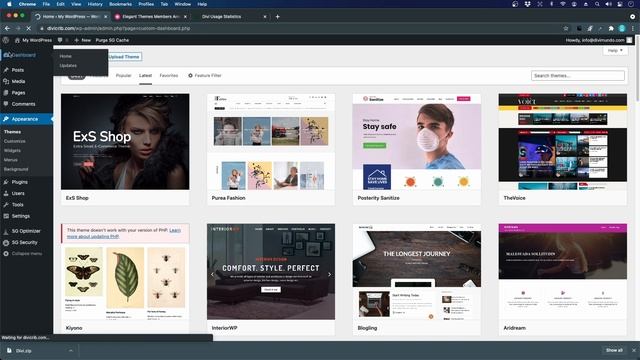The height and width of the screenshot is (360, 640).
Task: Open the Chrome three-dot menu
Action: [633, 28]
